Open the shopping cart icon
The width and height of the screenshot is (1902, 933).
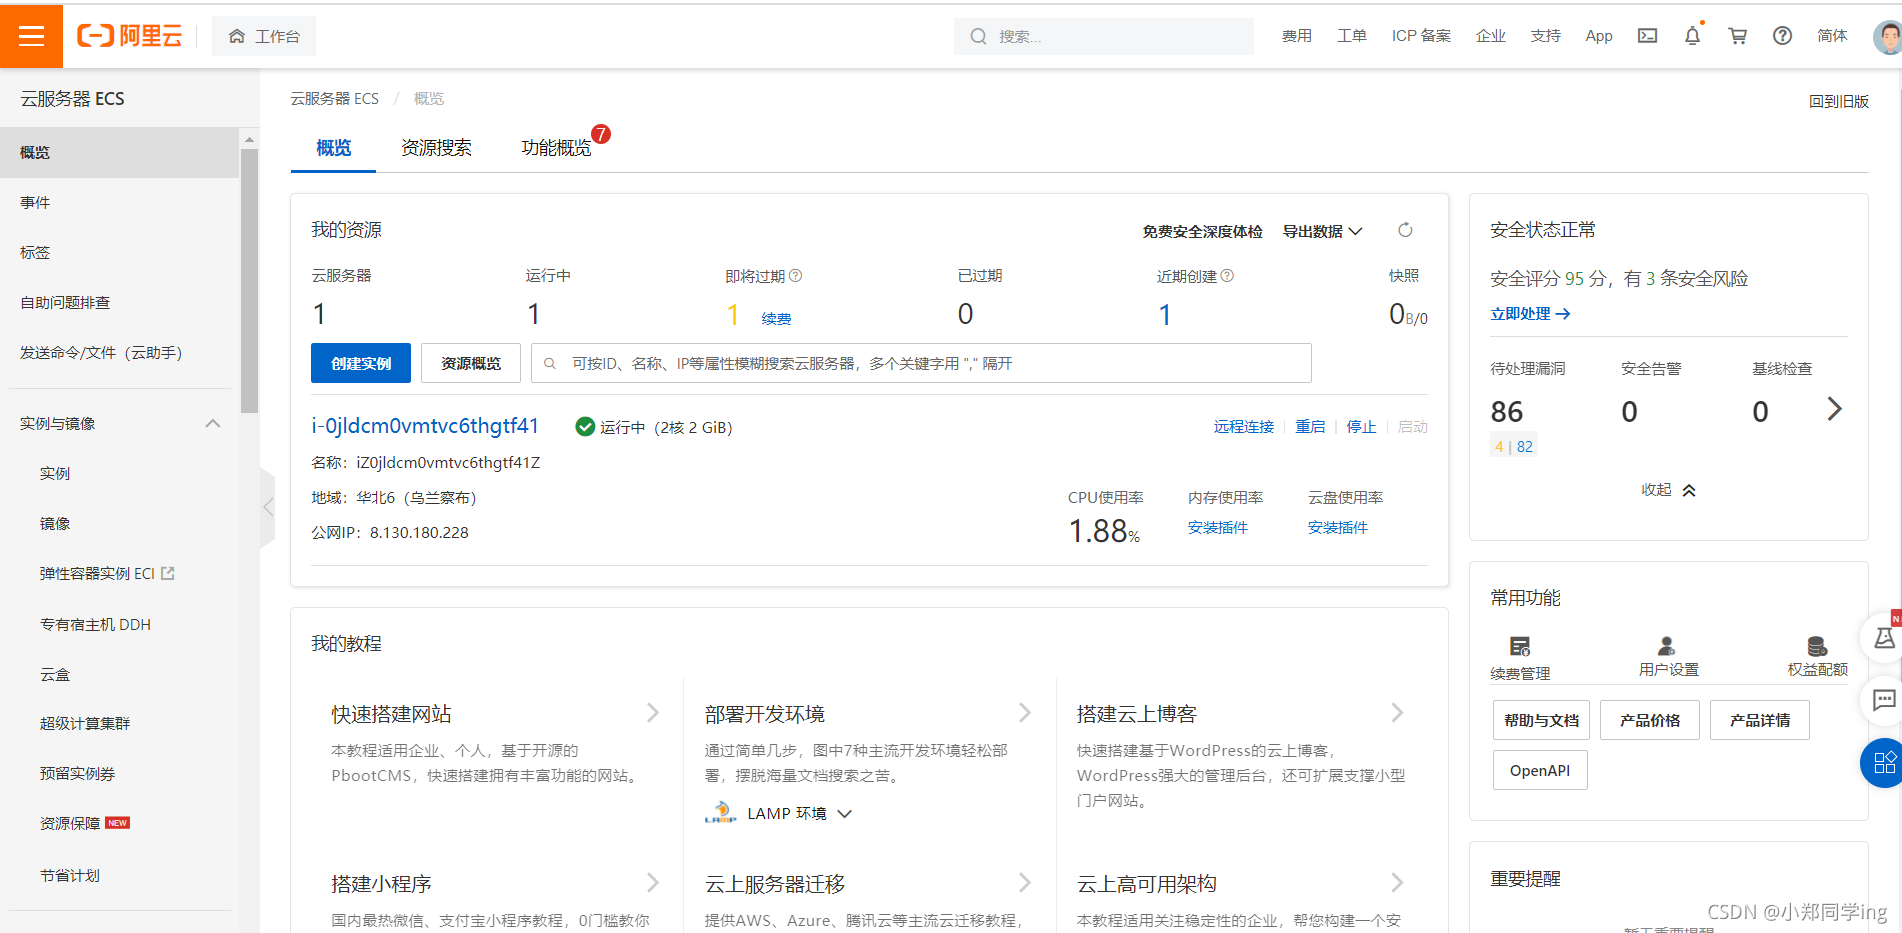coord(1738,36)
